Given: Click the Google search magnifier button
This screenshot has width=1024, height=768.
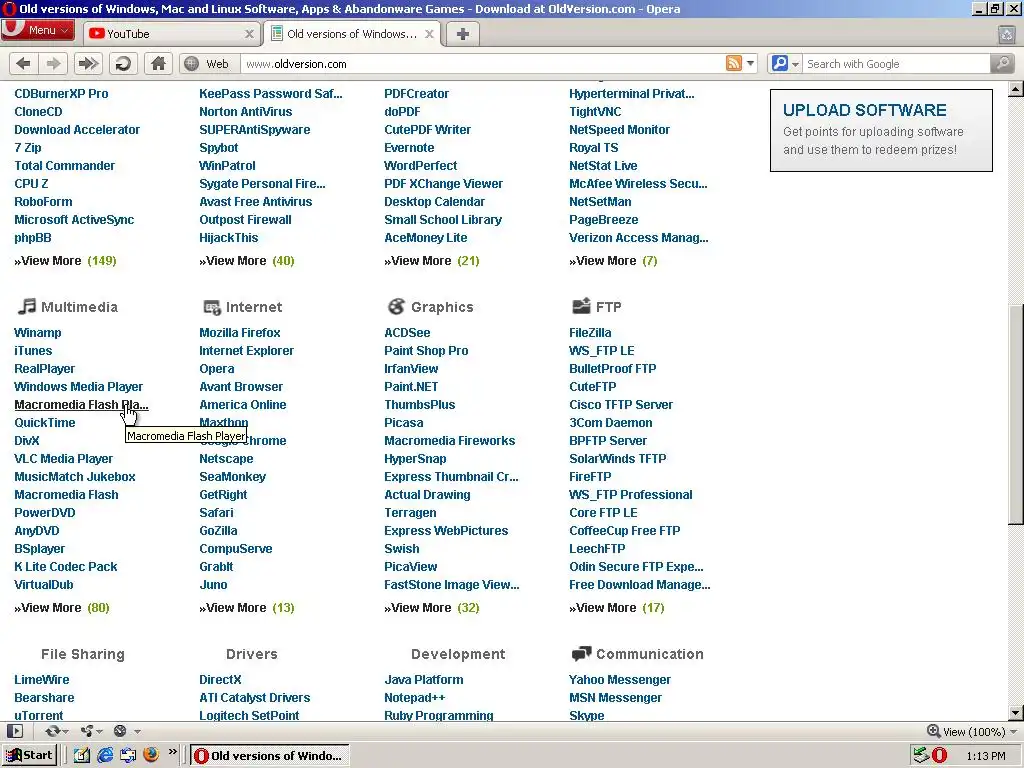Looking at the screenshot, I should point(1002,63).
